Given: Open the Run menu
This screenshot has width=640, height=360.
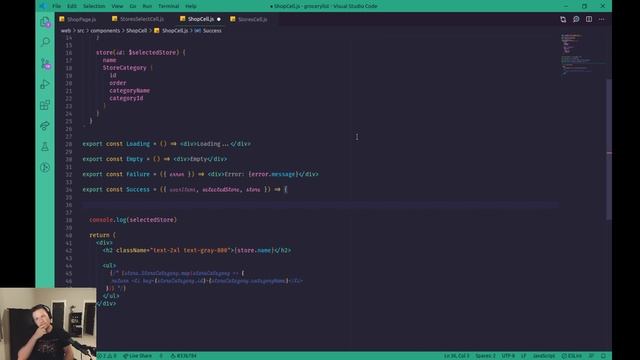Looking at the screenshot, I should click(147, 6).
